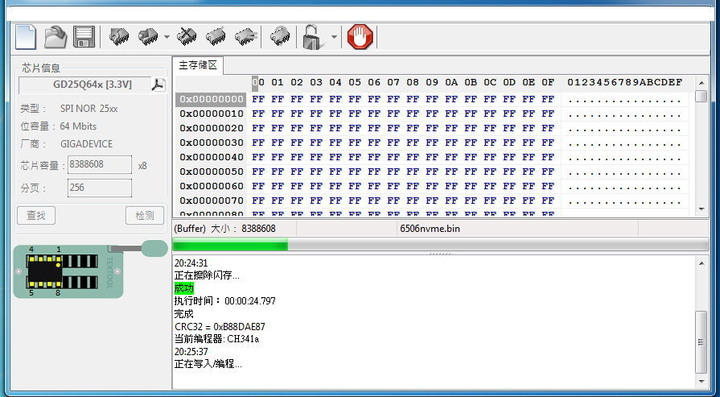Click the 分页 field showing 256

click(x=100, y=188)
